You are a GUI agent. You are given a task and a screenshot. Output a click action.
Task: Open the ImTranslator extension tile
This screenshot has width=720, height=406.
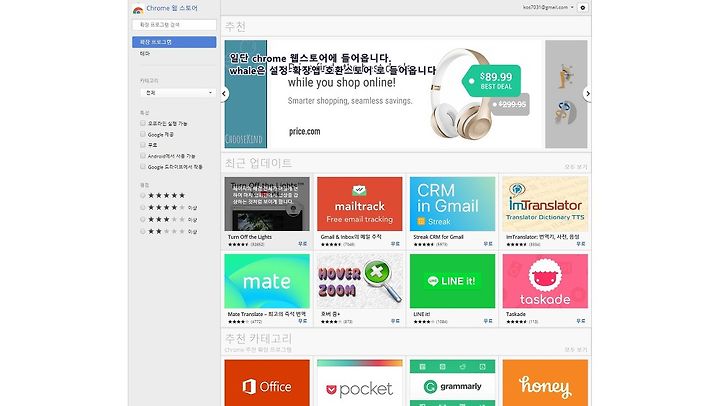click(545, 204)
